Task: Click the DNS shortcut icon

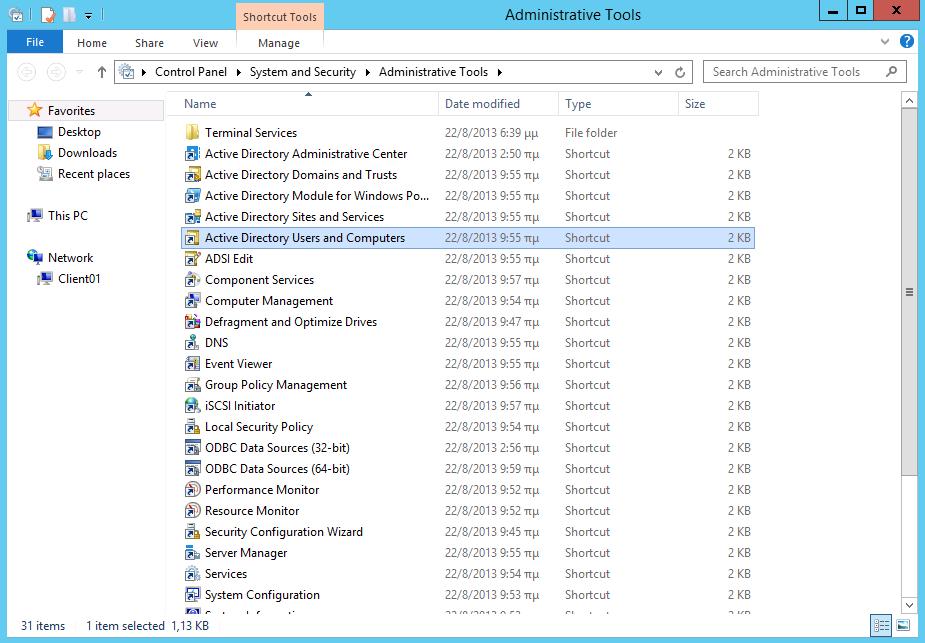Action: coord(192,343)
